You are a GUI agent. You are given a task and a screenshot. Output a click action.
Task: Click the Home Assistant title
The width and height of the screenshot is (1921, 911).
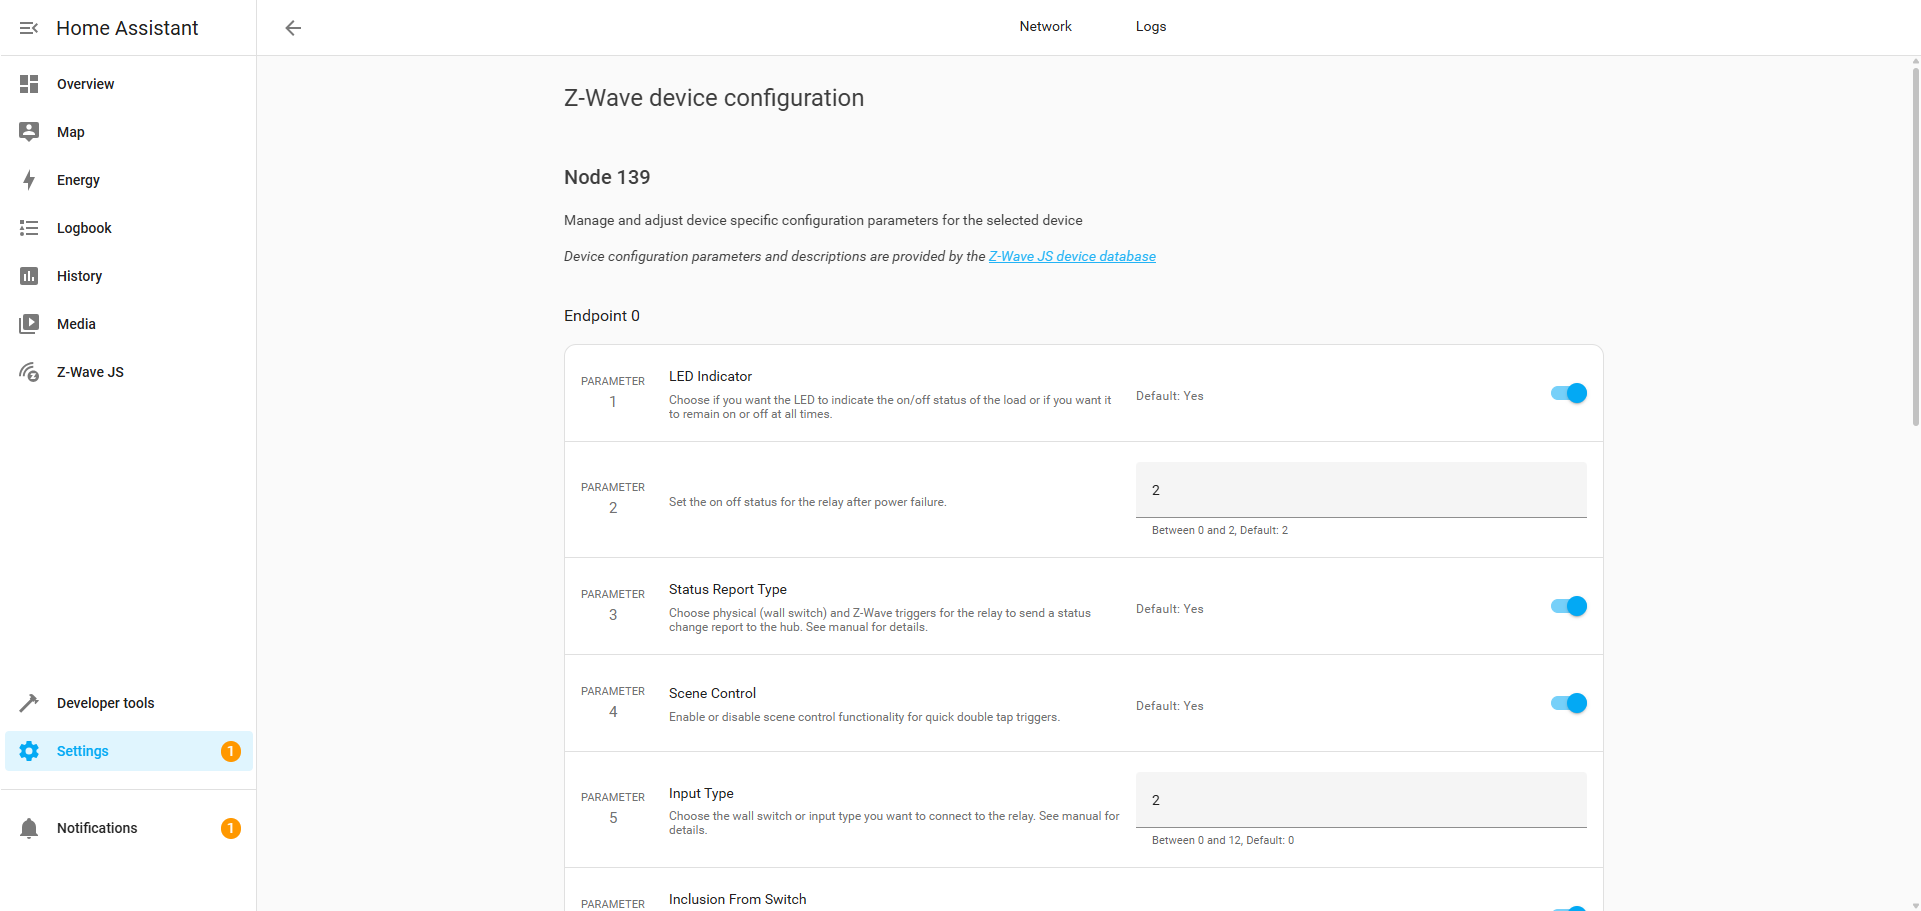click(127, 28)
